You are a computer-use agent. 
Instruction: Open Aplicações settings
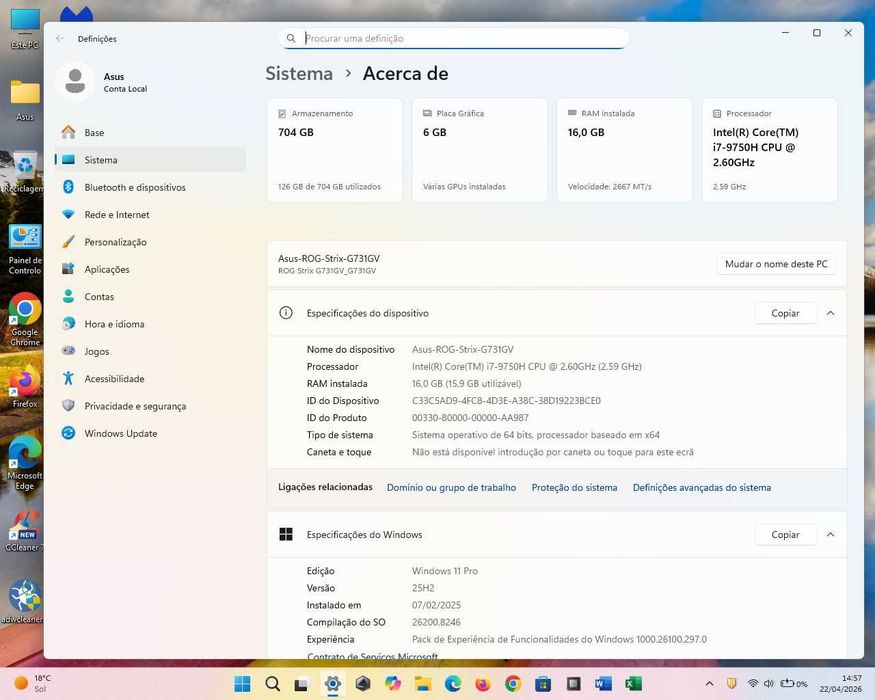point(151,270)
